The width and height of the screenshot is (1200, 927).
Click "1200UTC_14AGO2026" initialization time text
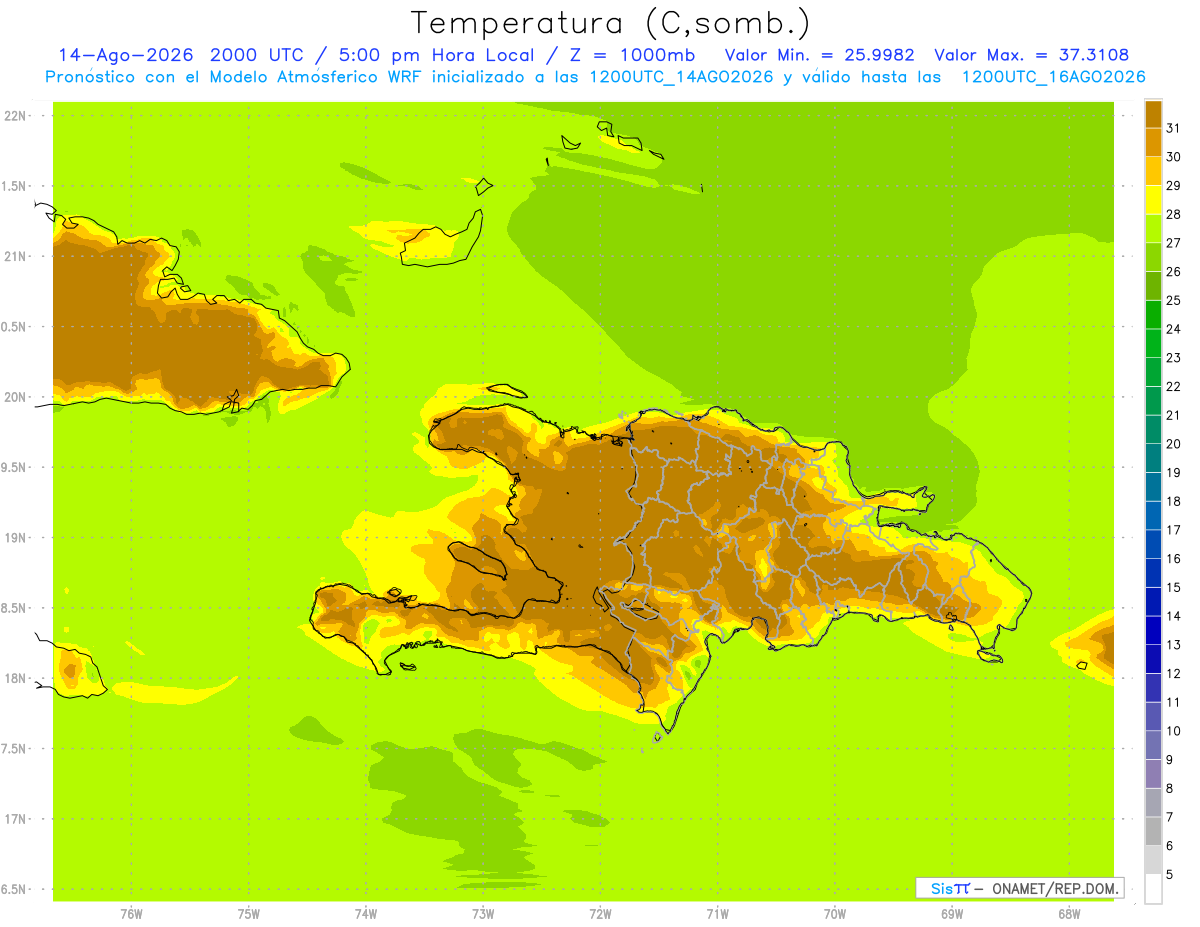click(x=680, y=77)
